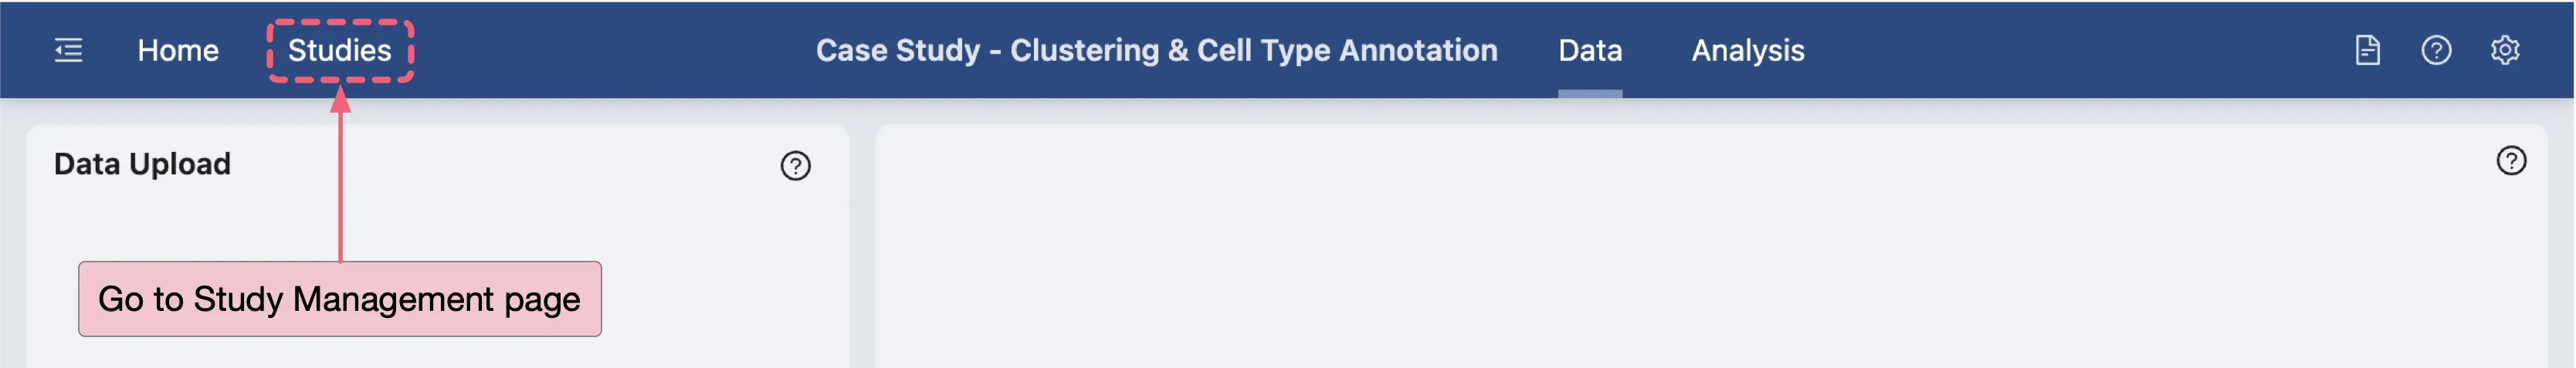Screen dimensions: 2576x368
Task: Click the help question-mark icon in the top bar
Action: click(x=2436, y=50)
